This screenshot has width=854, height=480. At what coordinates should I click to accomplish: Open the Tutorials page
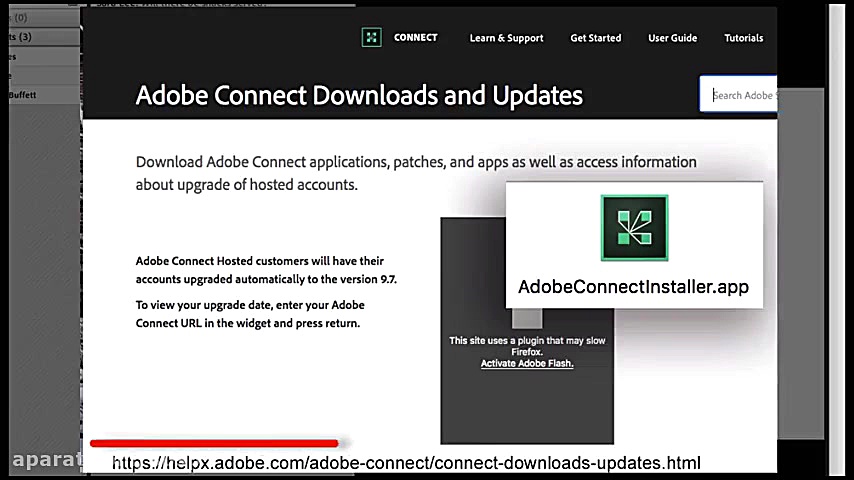(743, 38)
